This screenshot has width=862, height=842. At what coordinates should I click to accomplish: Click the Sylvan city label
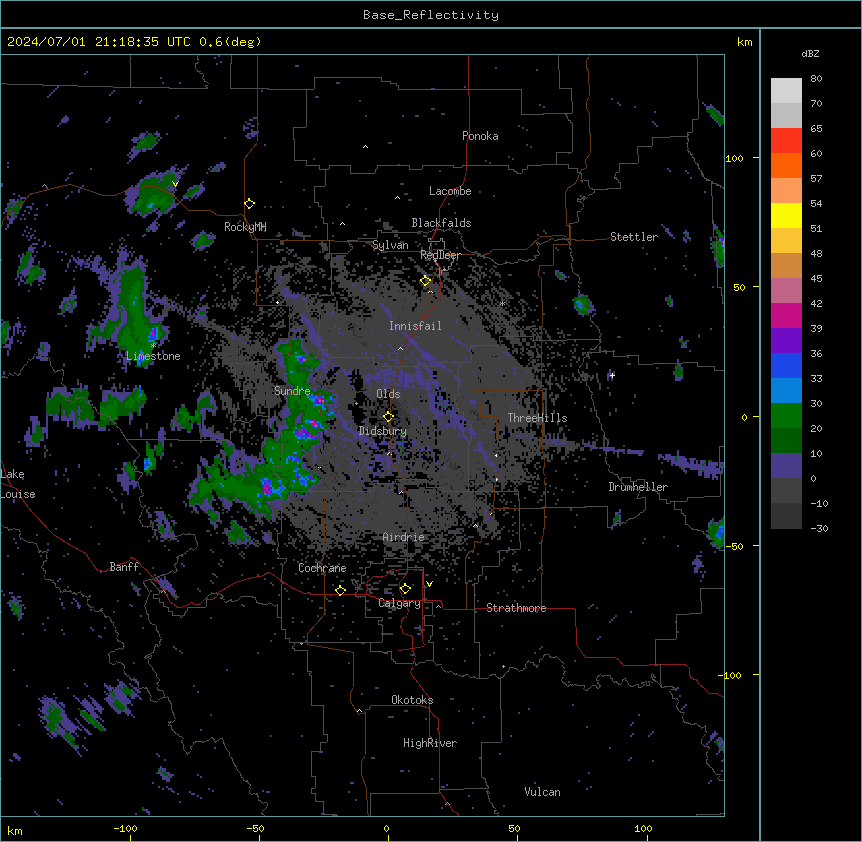pyautogui.click(x=390, y=245)
